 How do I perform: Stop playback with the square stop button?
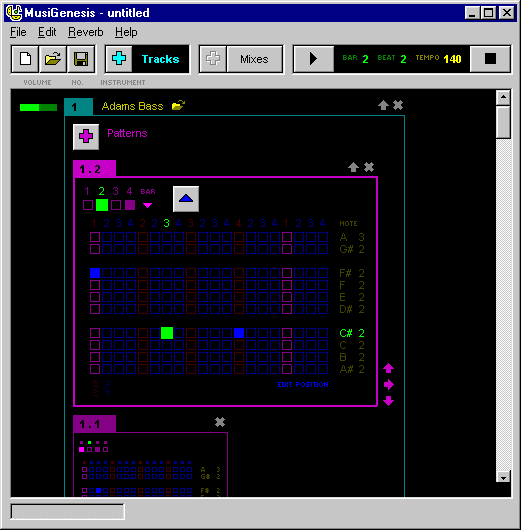click(490, 59)
